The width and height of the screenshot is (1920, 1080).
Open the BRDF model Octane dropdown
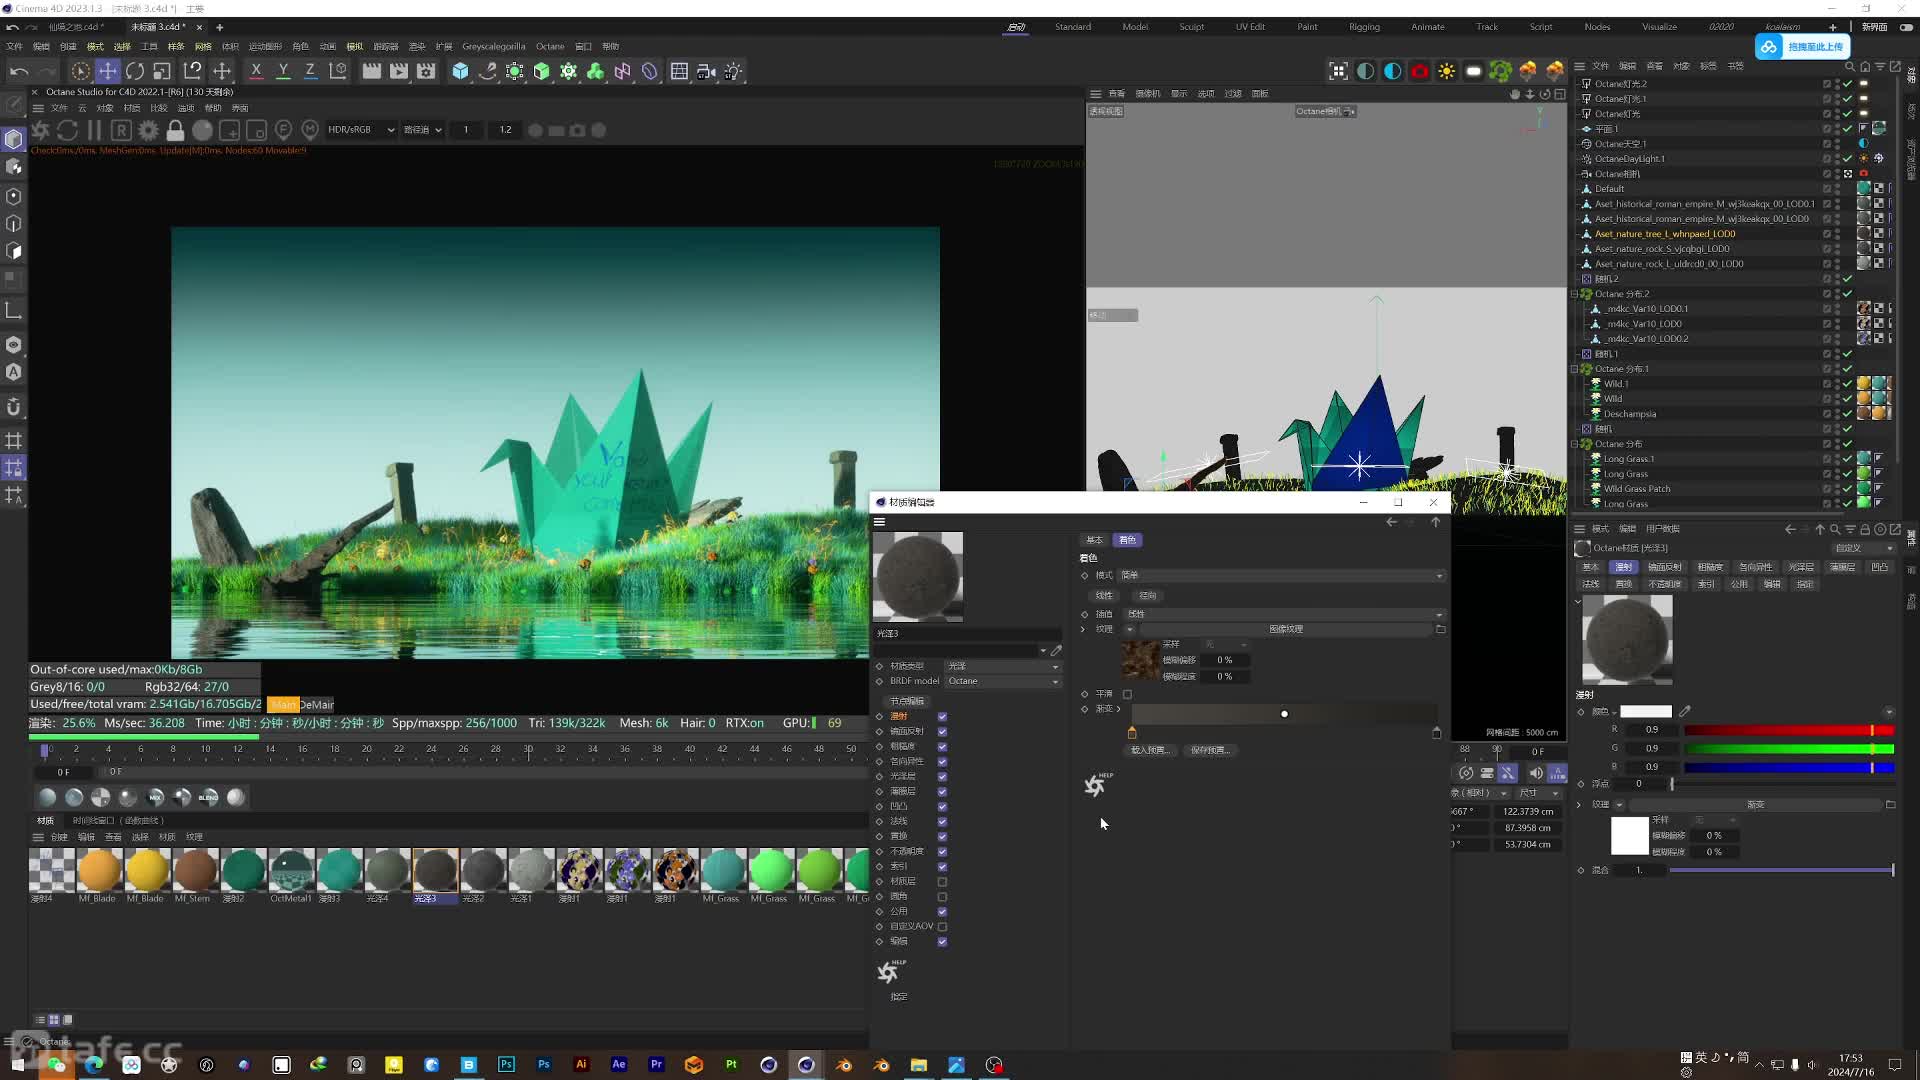point(1003,681)
